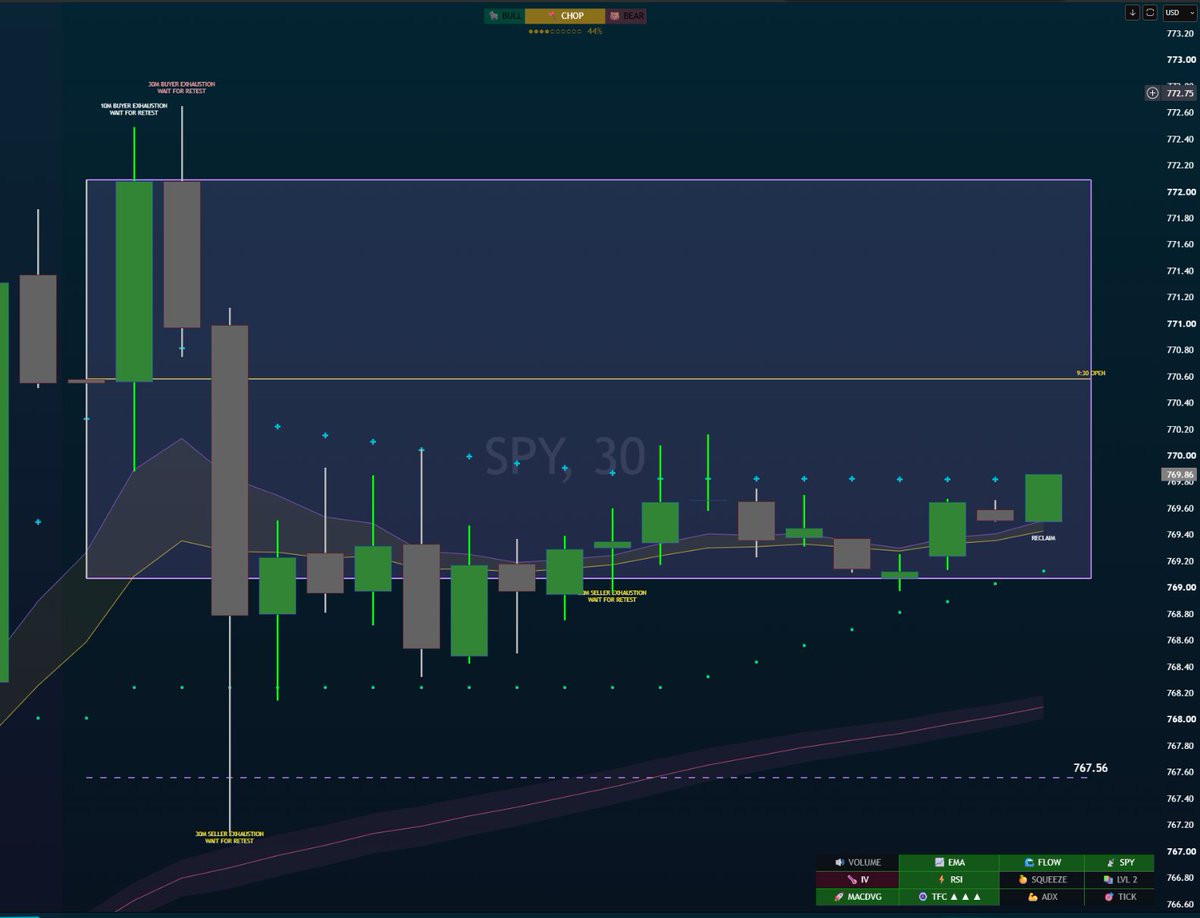
Task: Select the BULL market mode tab
Action: coord(505,16)
